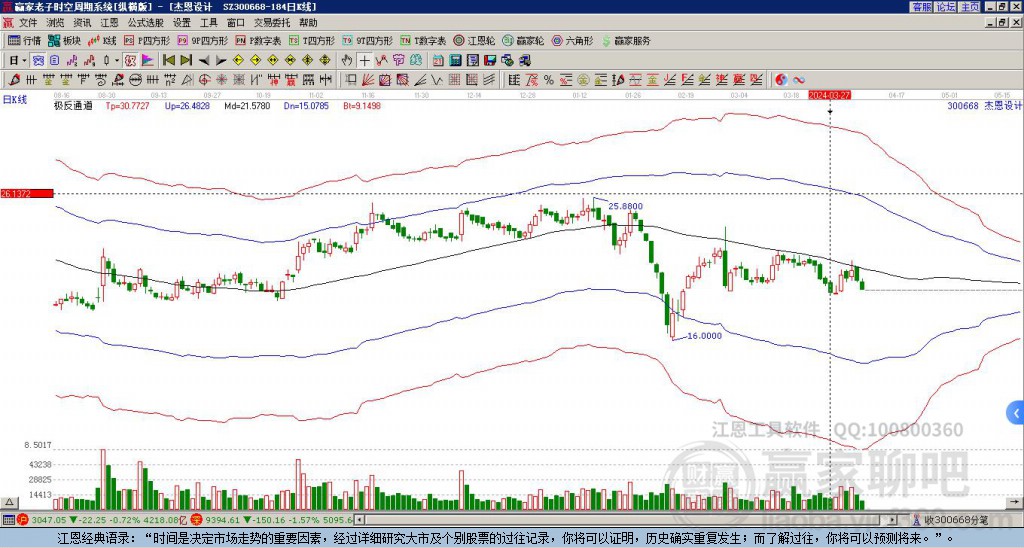This screenshot has width=1024, height=548.
Task: Select the percent % drawing tool
Action: [549, 80]
